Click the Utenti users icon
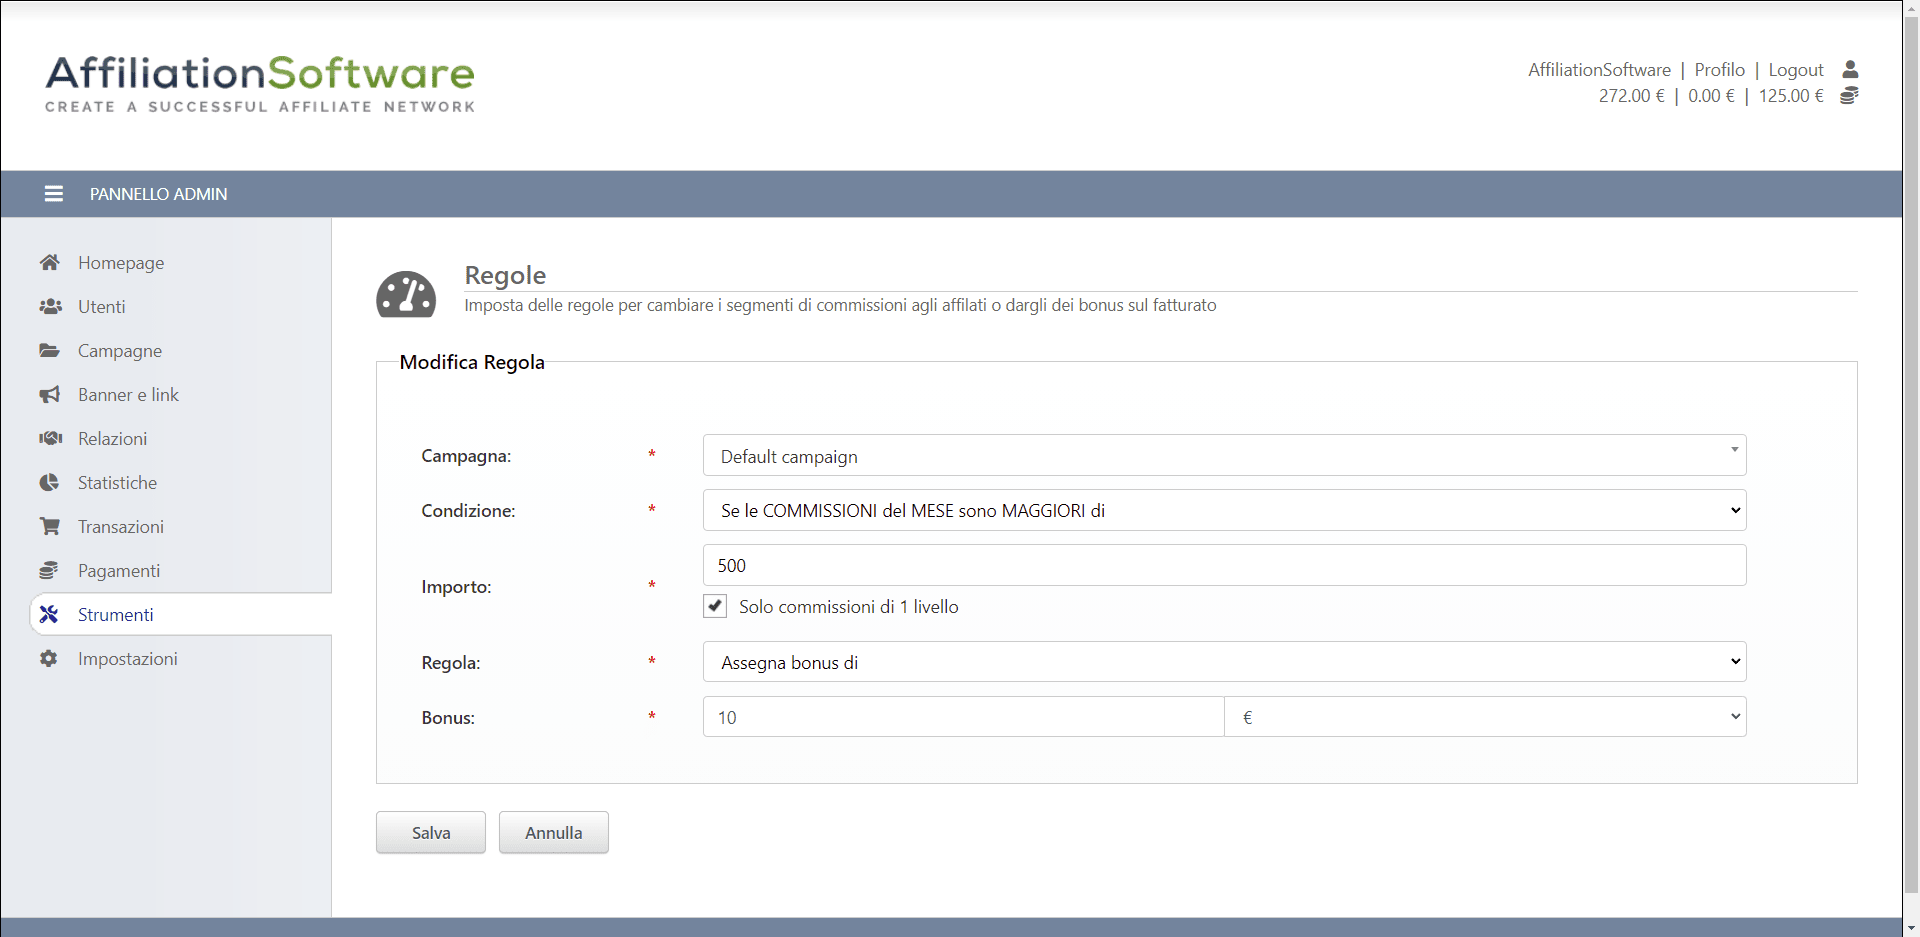The width and height of the screenshot is (1920, 937). (x=50, y=306)
